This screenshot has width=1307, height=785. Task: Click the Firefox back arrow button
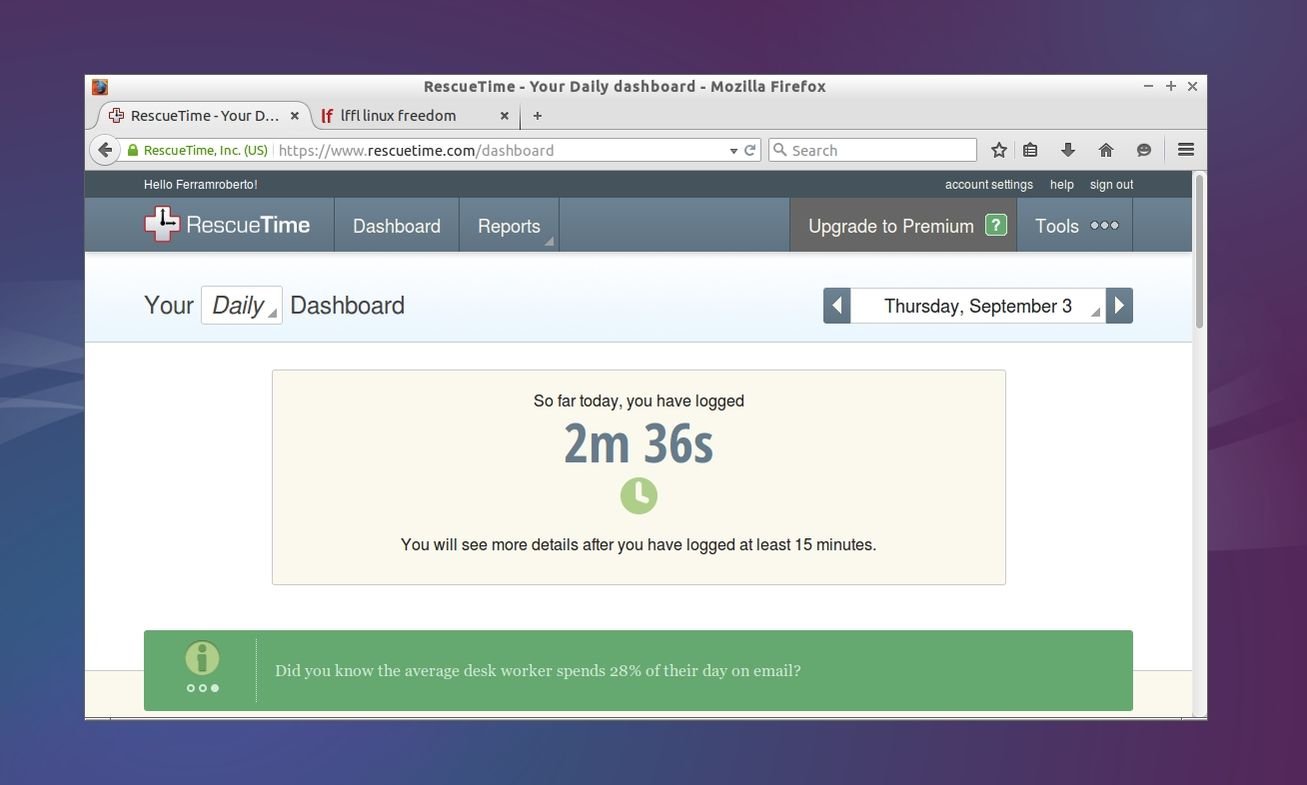pos(104,150)
